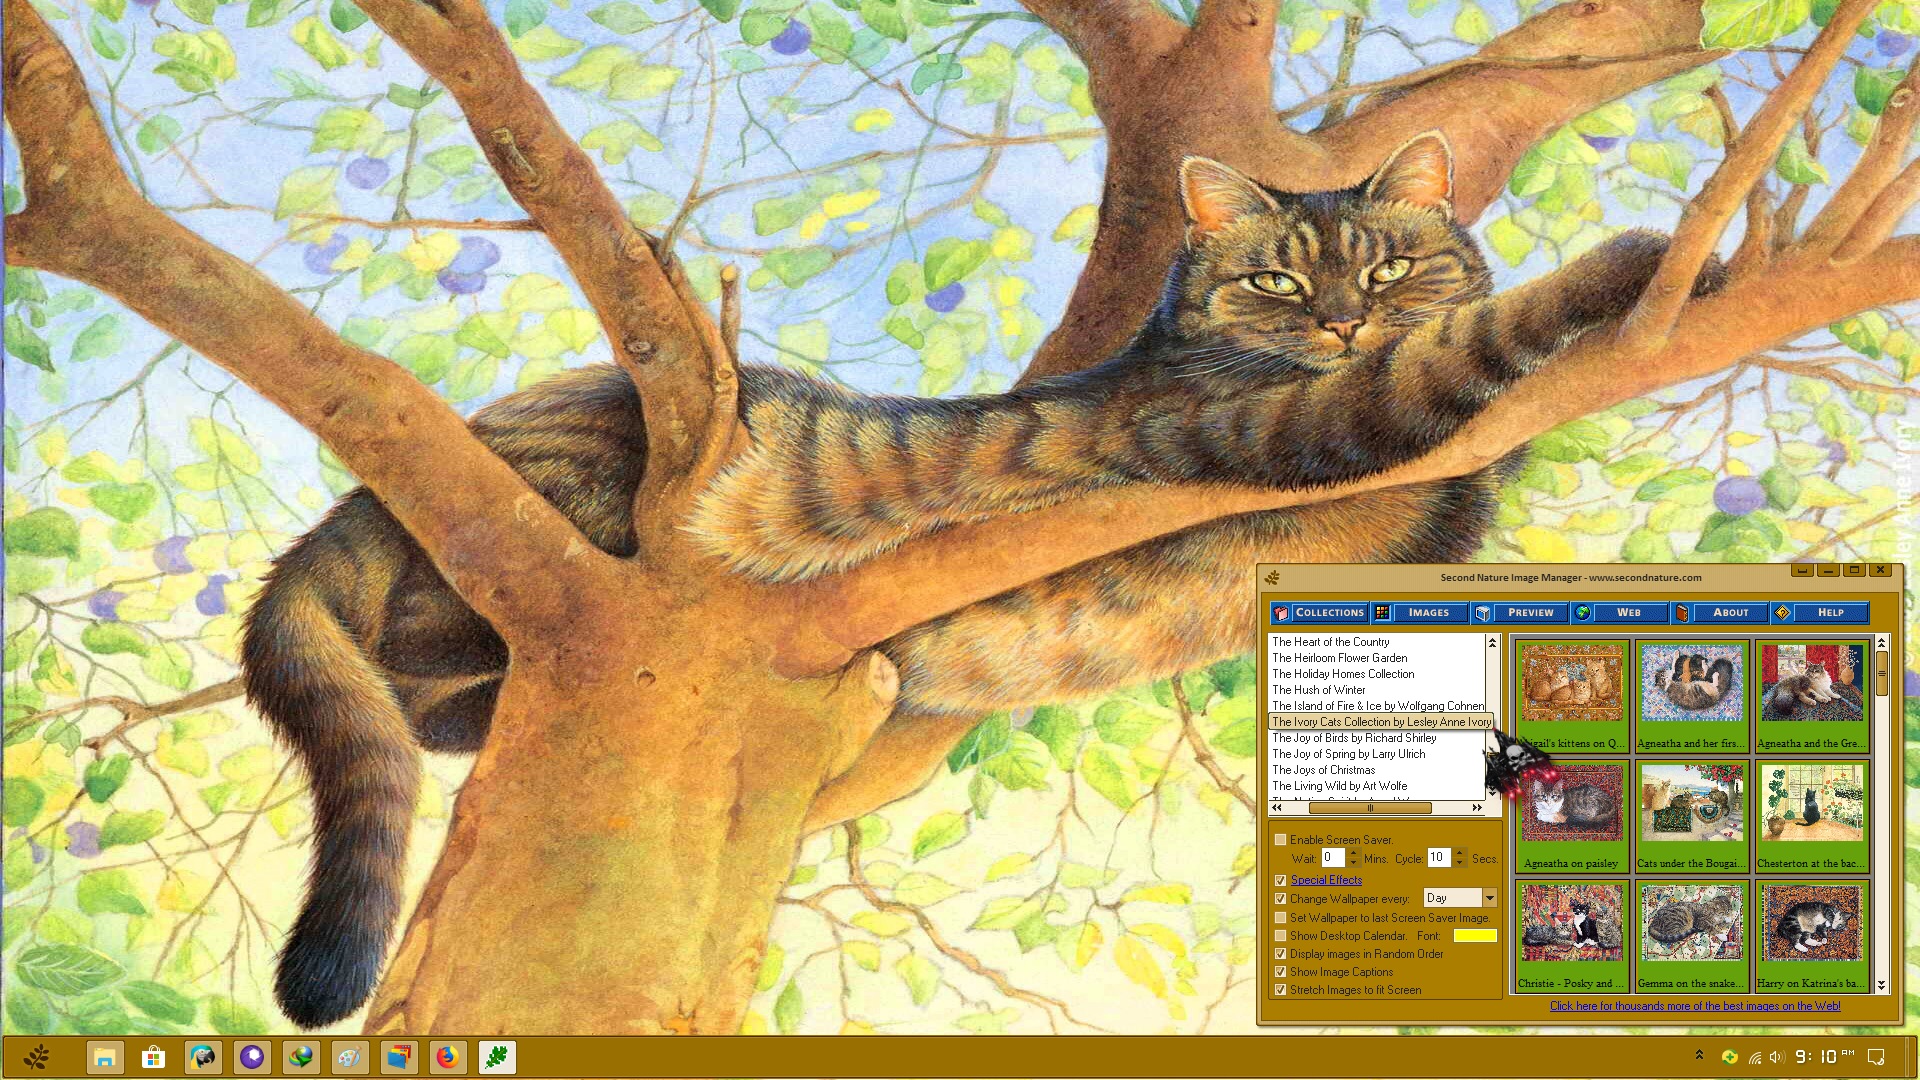Screen dimensions: 1920x1080
Task: Open the paint palette app on taskbar
Action: 350,1057
